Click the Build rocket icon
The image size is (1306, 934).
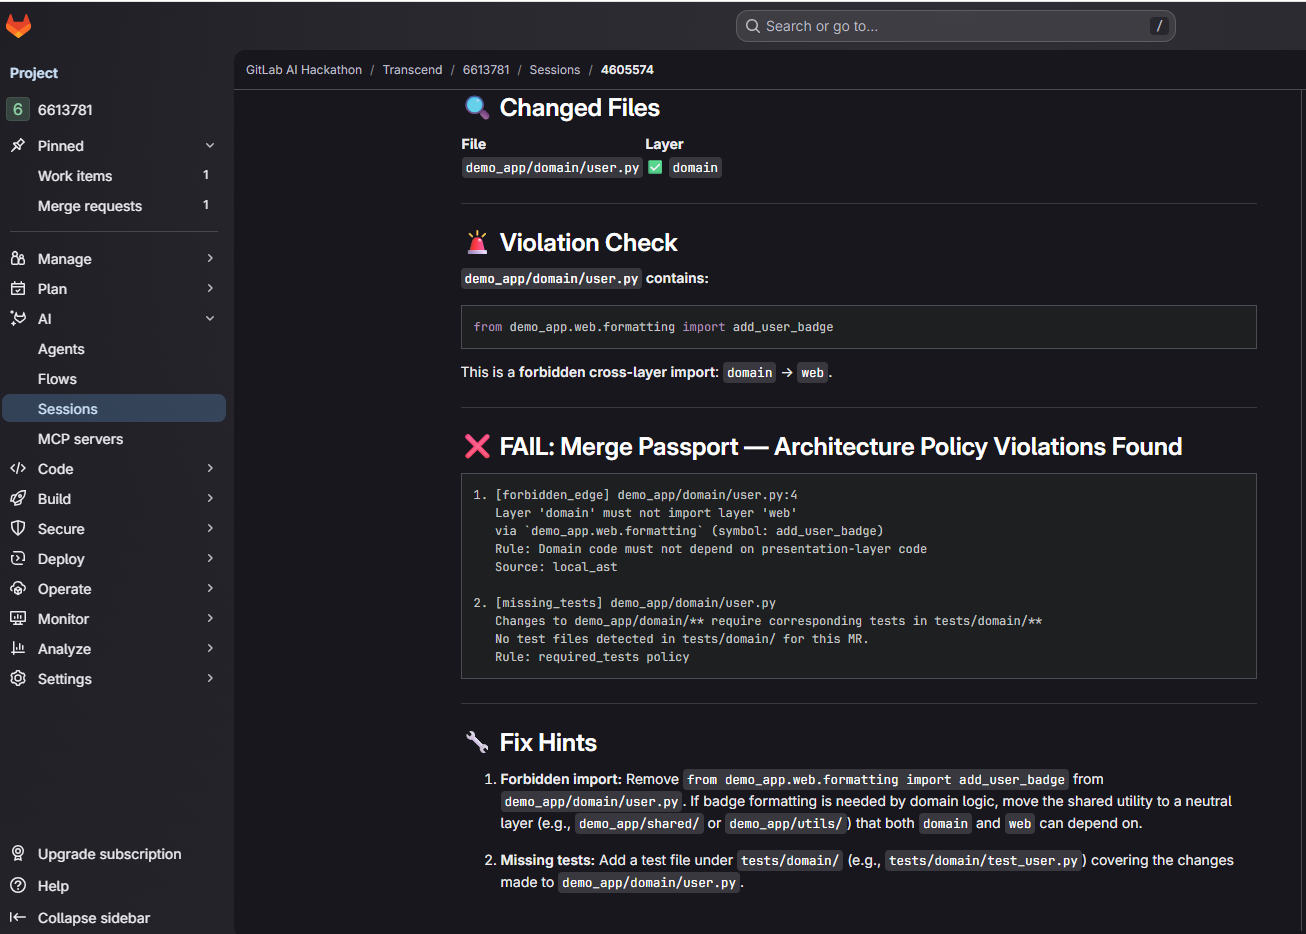18,499
